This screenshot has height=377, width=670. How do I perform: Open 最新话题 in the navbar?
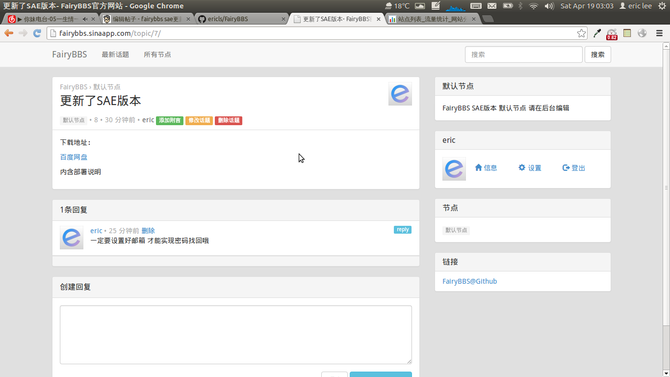coord(115,54)
